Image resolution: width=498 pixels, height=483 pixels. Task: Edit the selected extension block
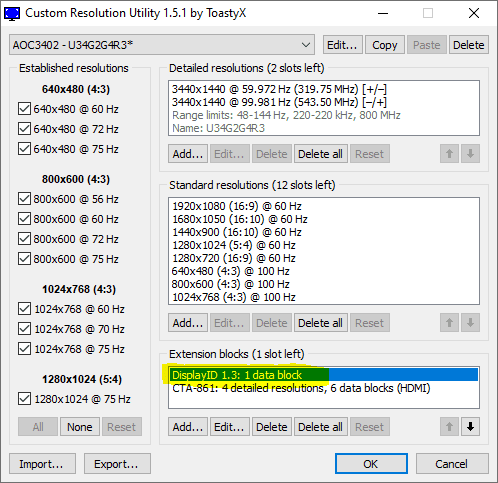pyautogui.click(x=230, y=426)
